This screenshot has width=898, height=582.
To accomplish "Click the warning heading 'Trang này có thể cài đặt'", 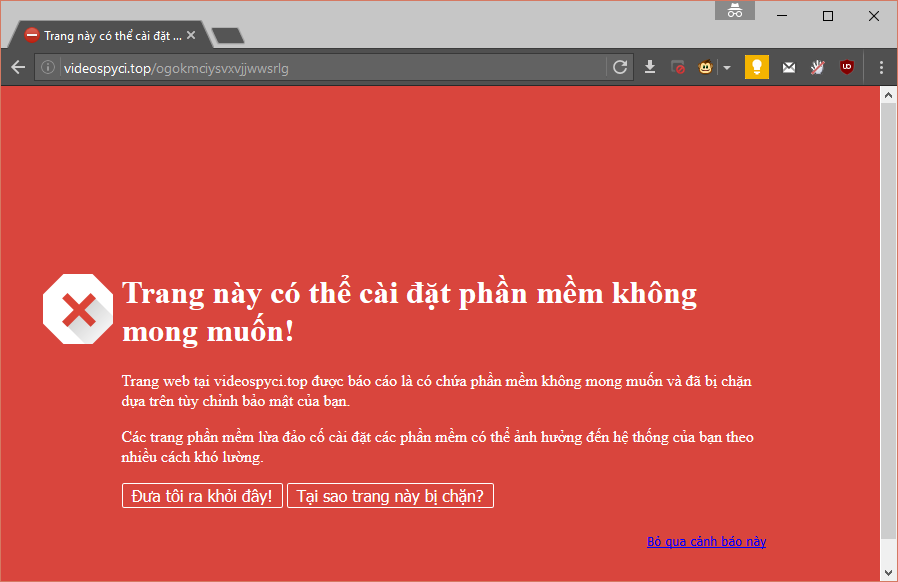I will point(409,312).
